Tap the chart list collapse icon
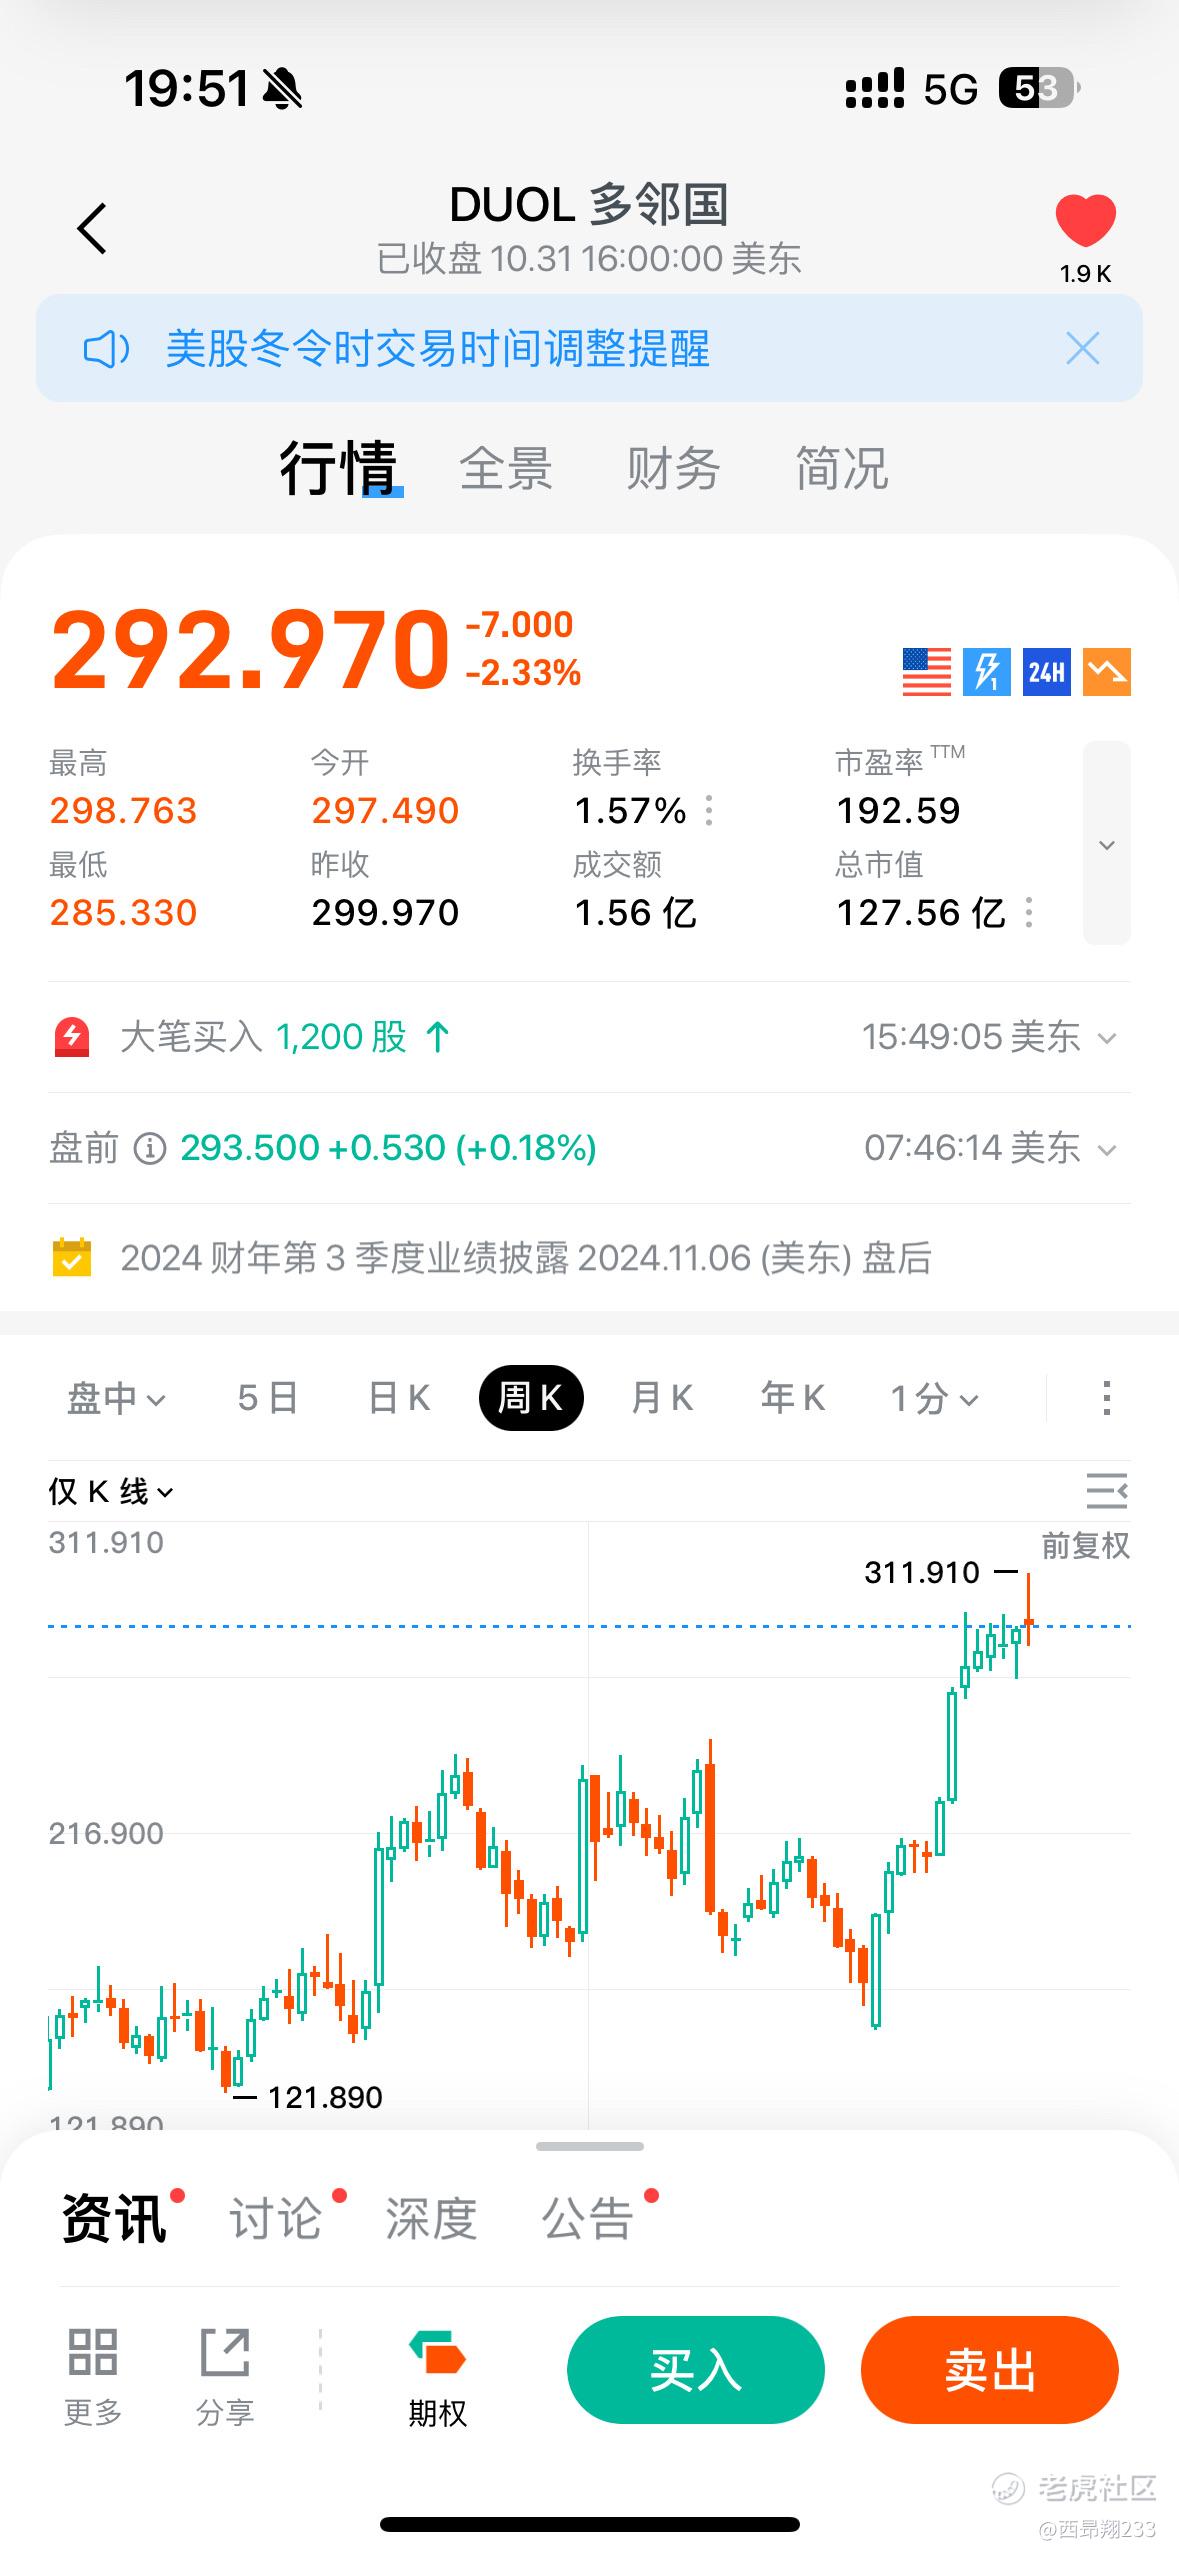This screenshot has width=1179, height=2556. tap(1107, 1491)
